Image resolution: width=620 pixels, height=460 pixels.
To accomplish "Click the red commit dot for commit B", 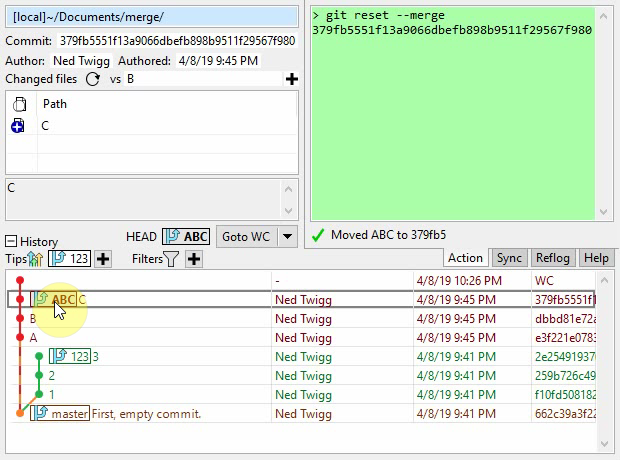I will point(20,318).
